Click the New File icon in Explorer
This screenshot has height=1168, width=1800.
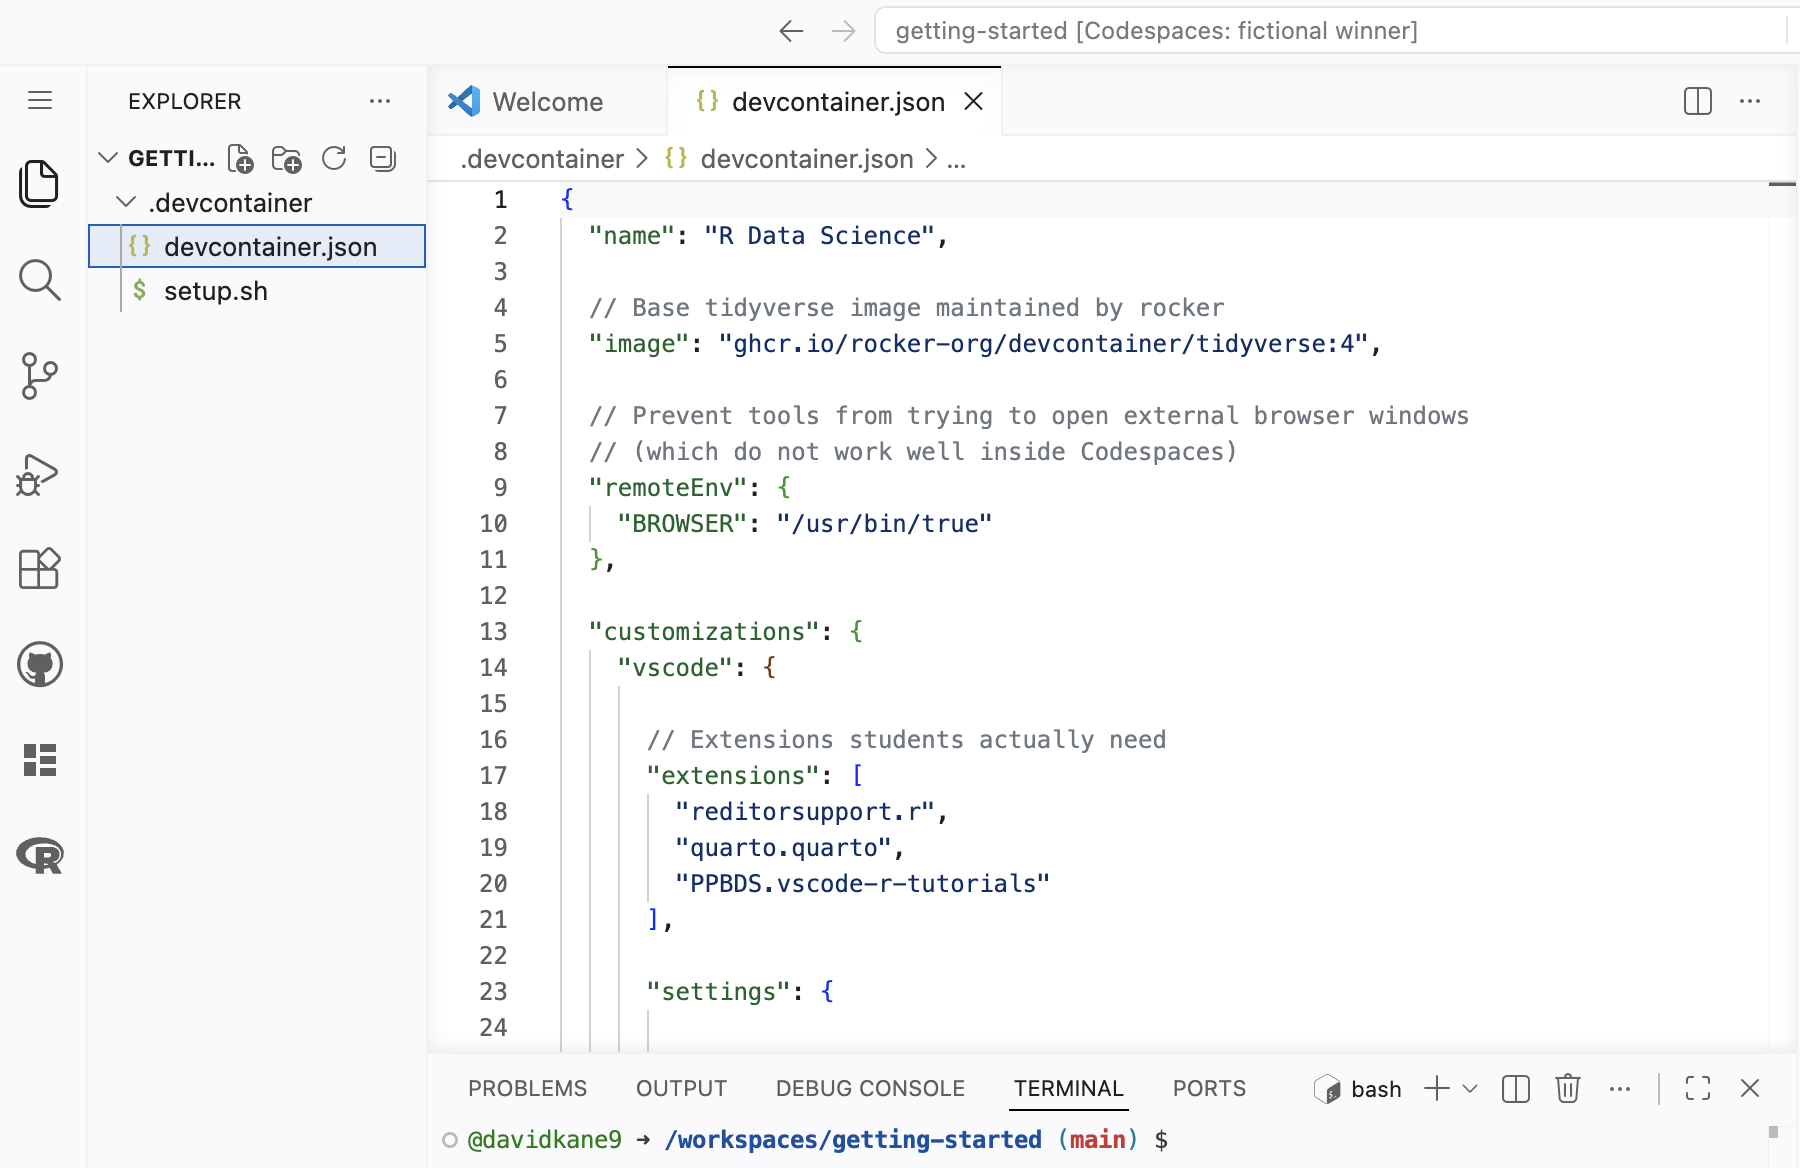click(x=240, y=159)
